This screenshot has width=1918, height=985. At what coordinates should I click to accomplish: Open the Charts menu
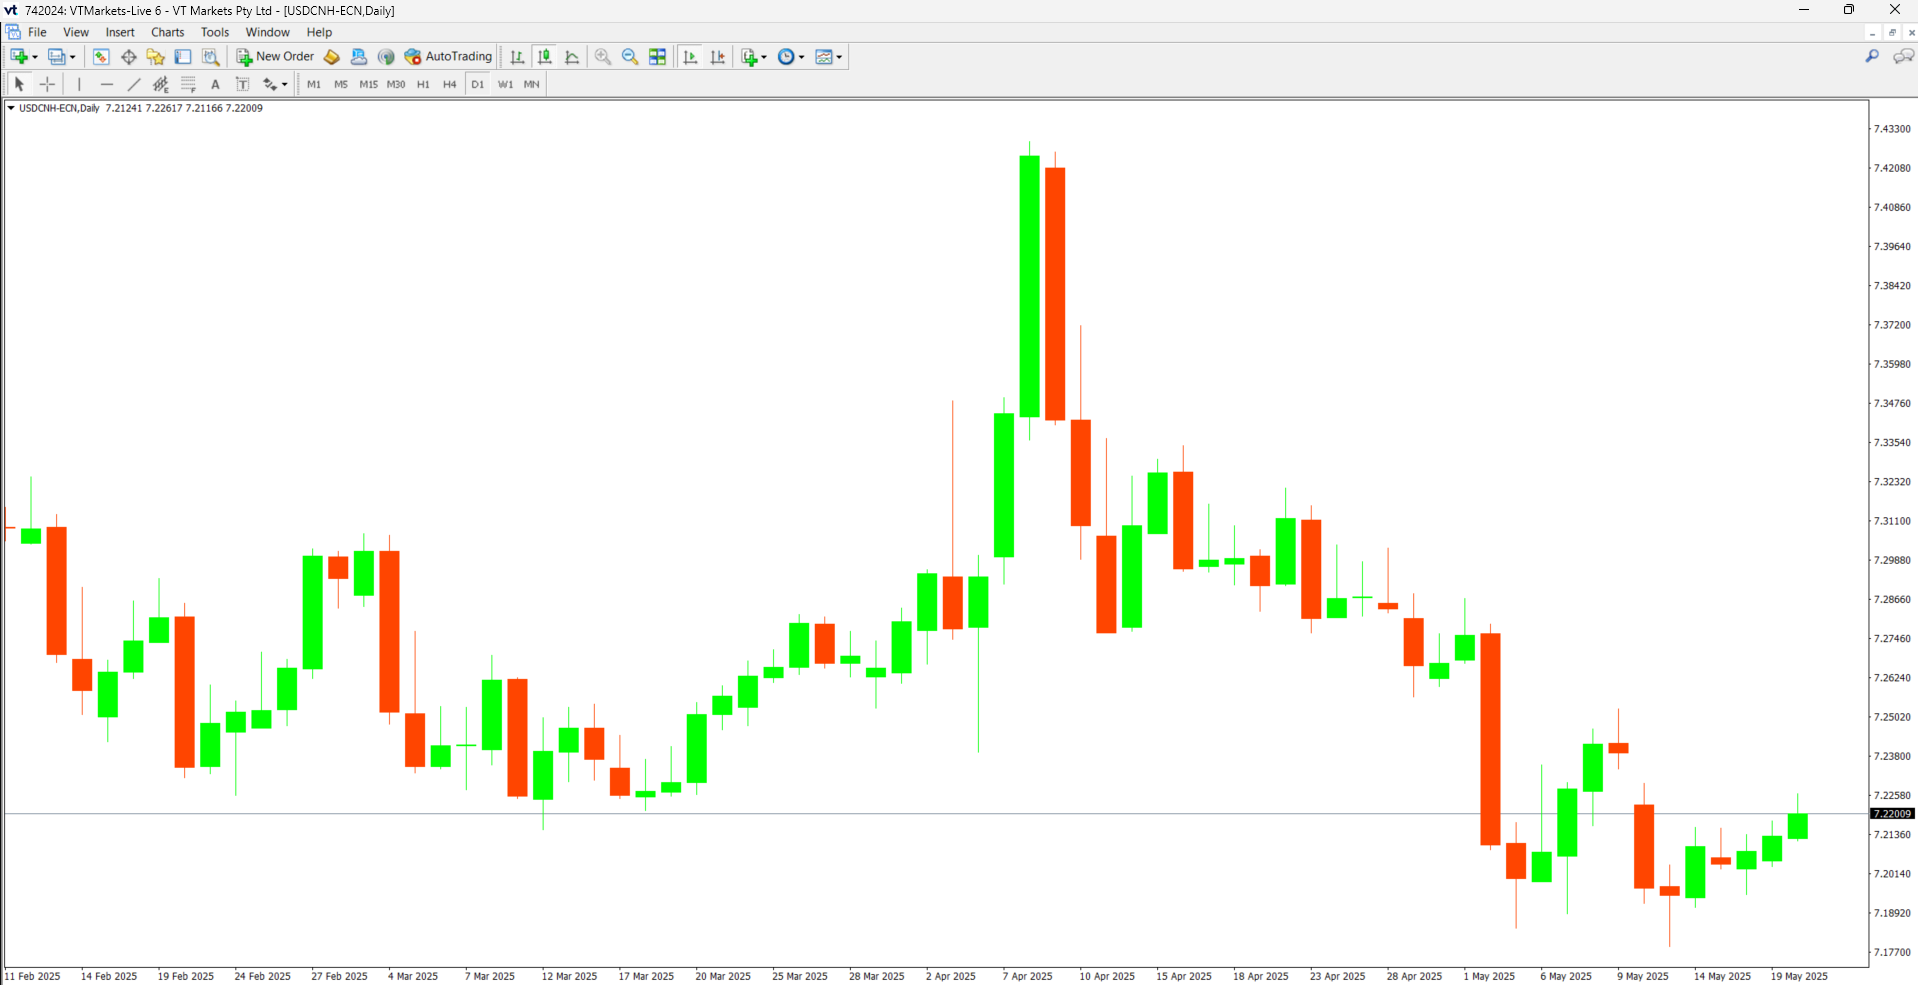tap(167, 32)
